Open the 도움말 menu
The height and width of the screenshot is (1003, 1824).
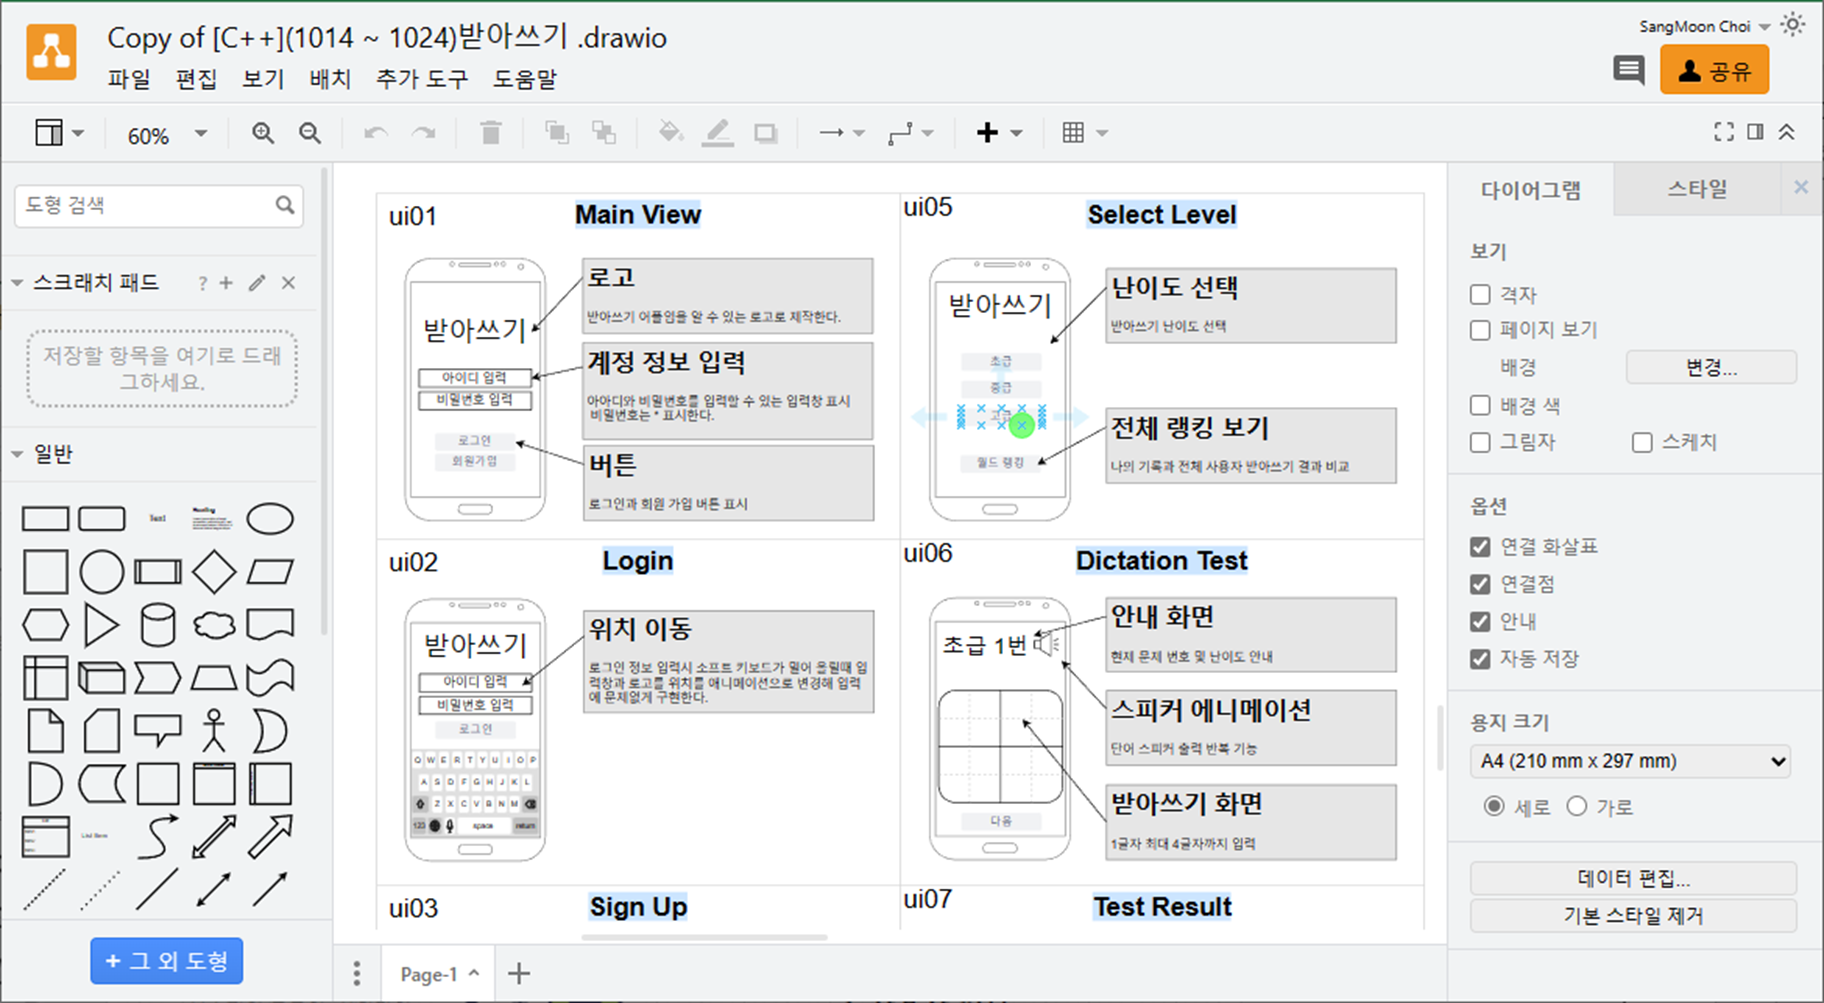pos(525,79)
